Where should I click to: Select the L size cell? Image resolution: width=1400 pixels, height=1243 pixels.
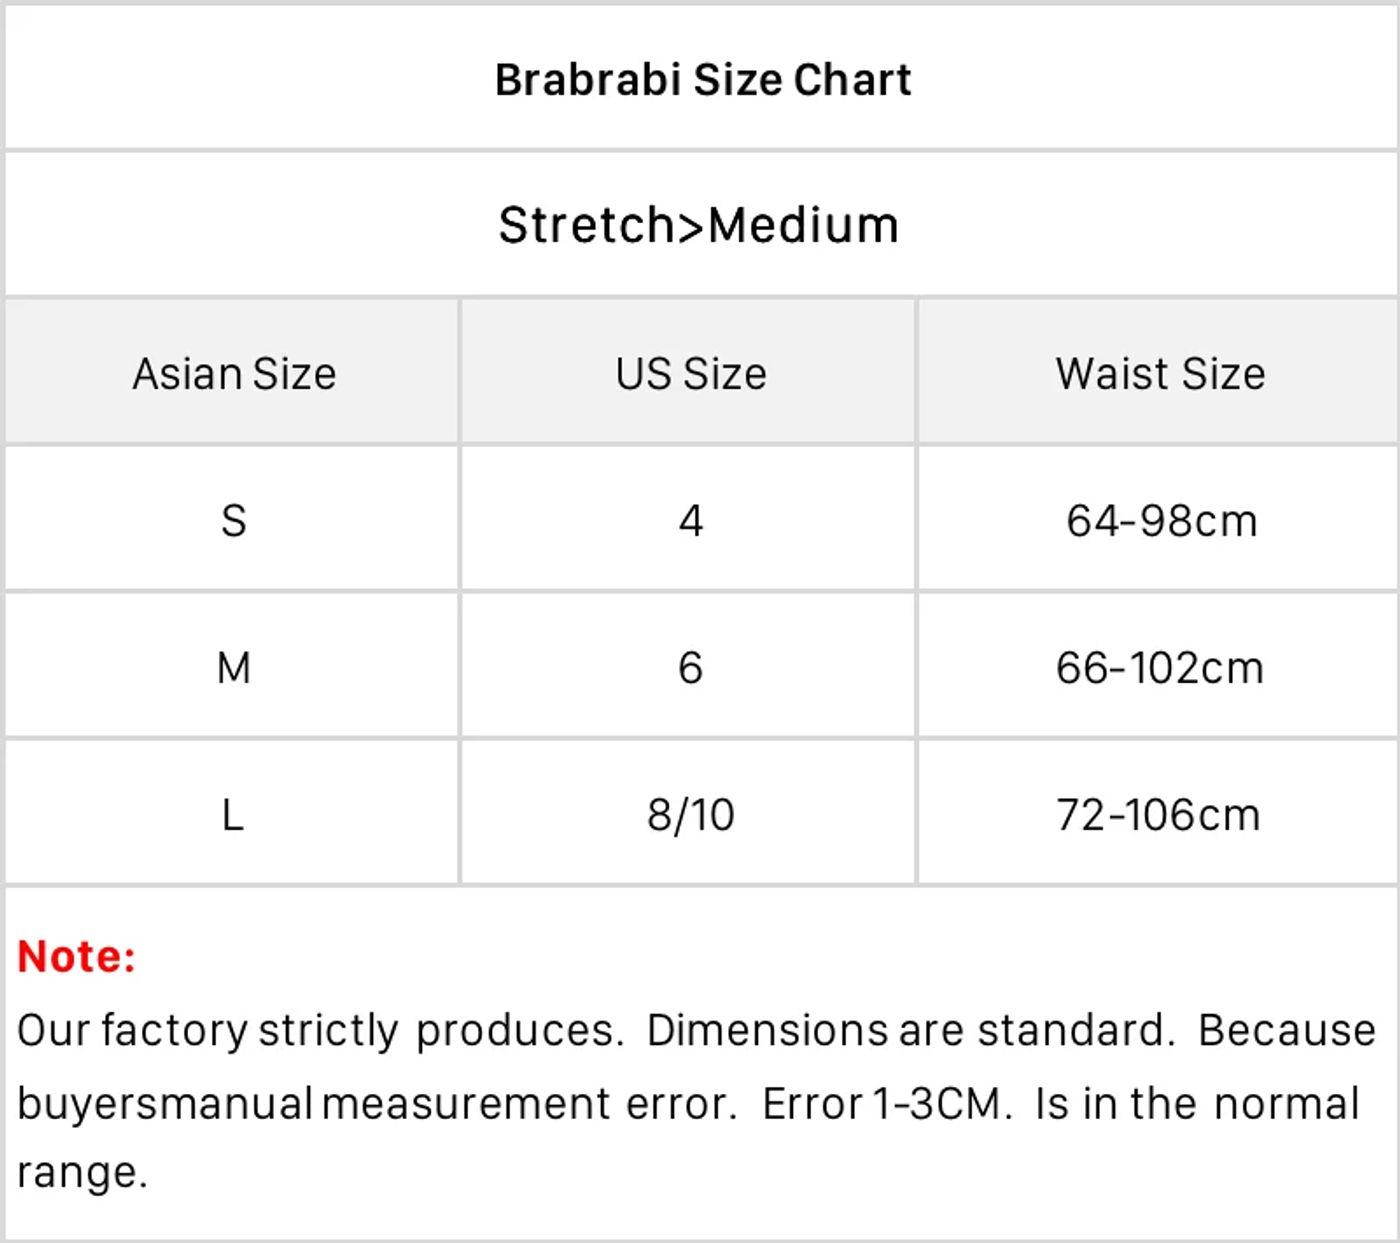click(232, 815)
